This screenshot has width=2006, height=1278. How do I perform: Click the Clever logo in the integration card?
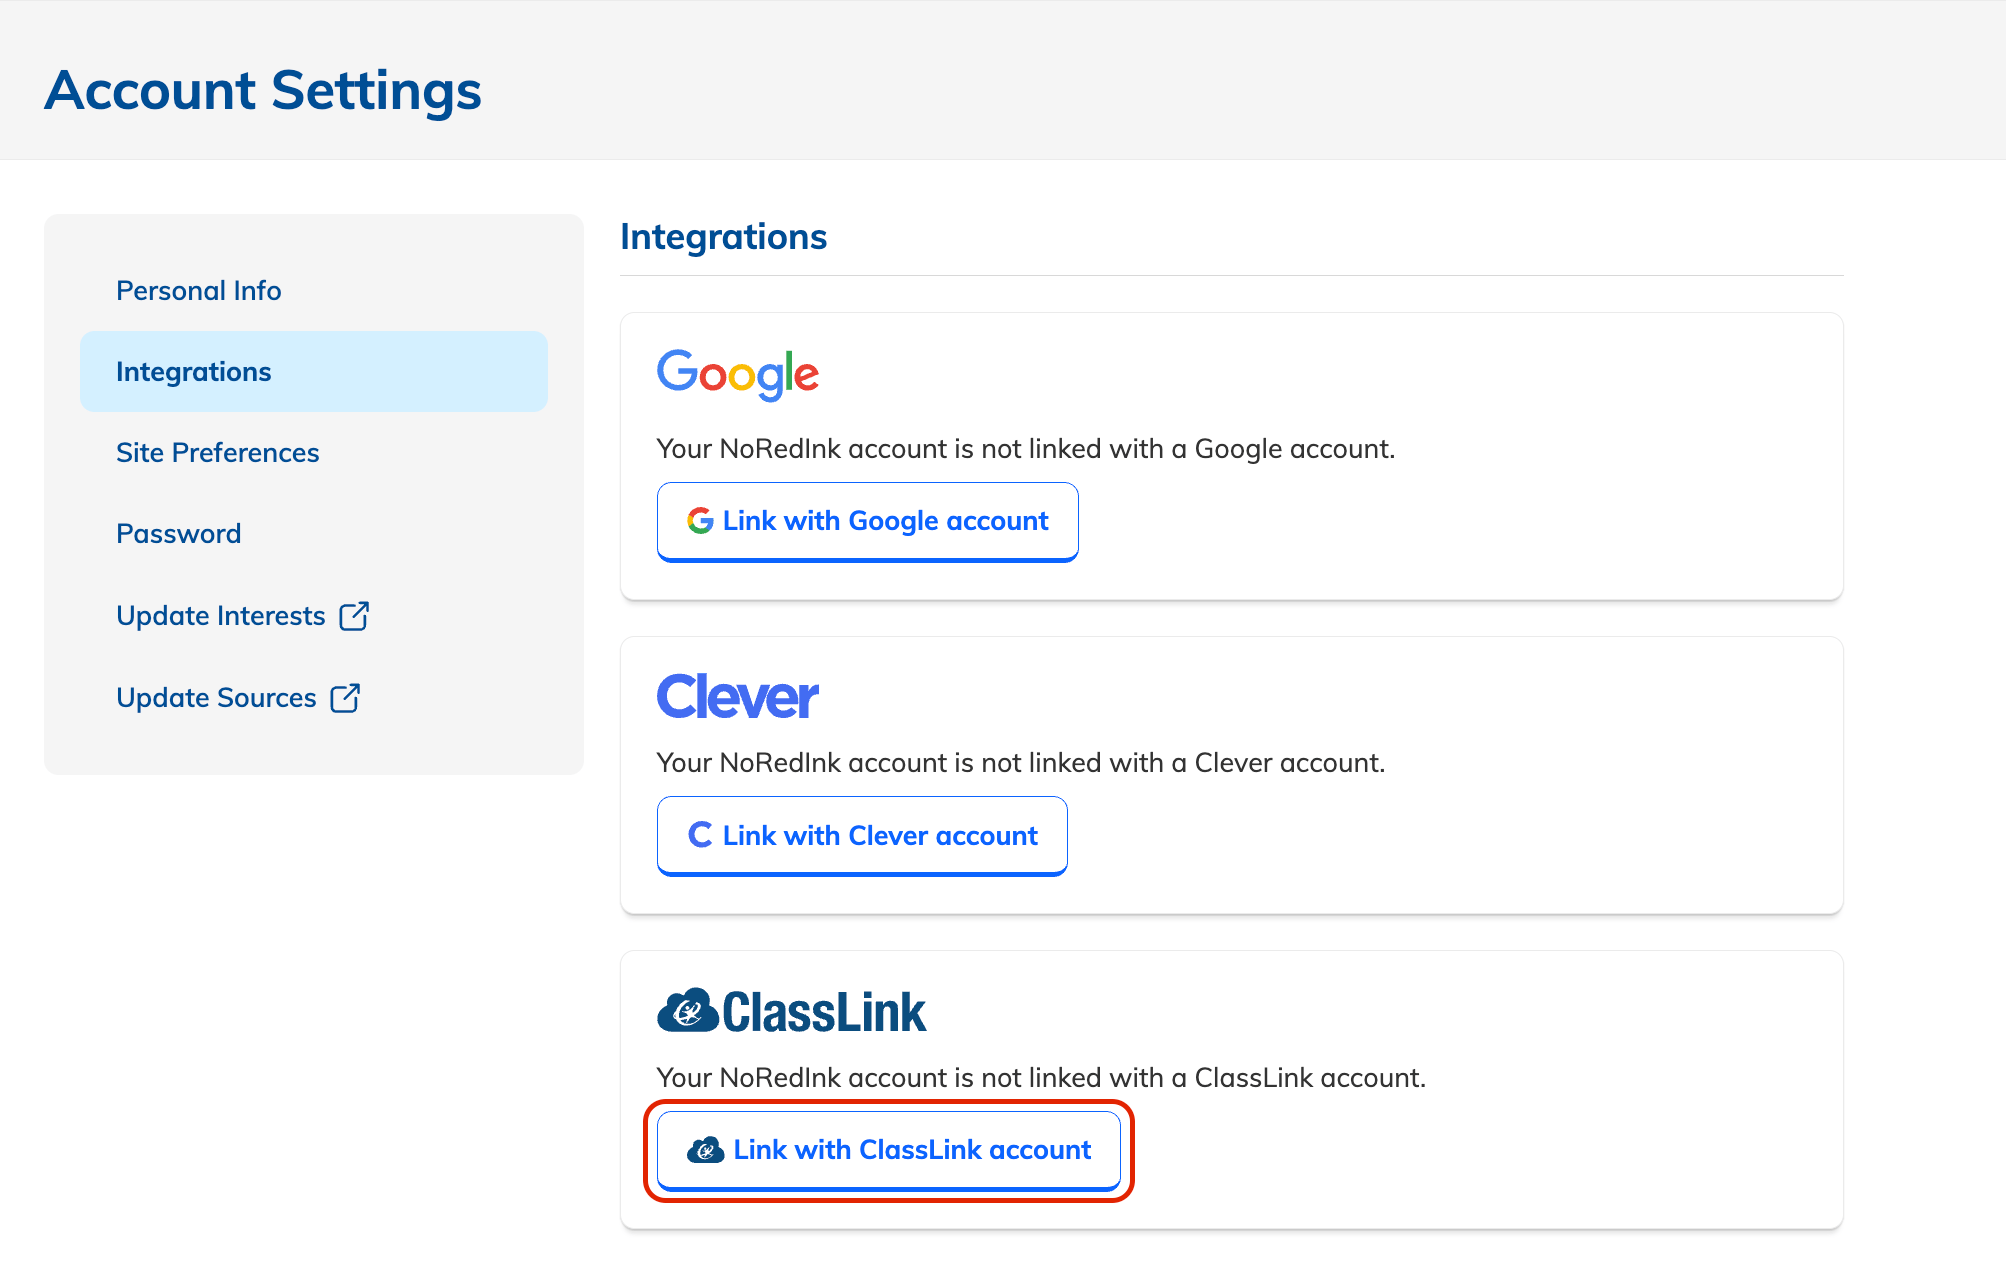736,695
